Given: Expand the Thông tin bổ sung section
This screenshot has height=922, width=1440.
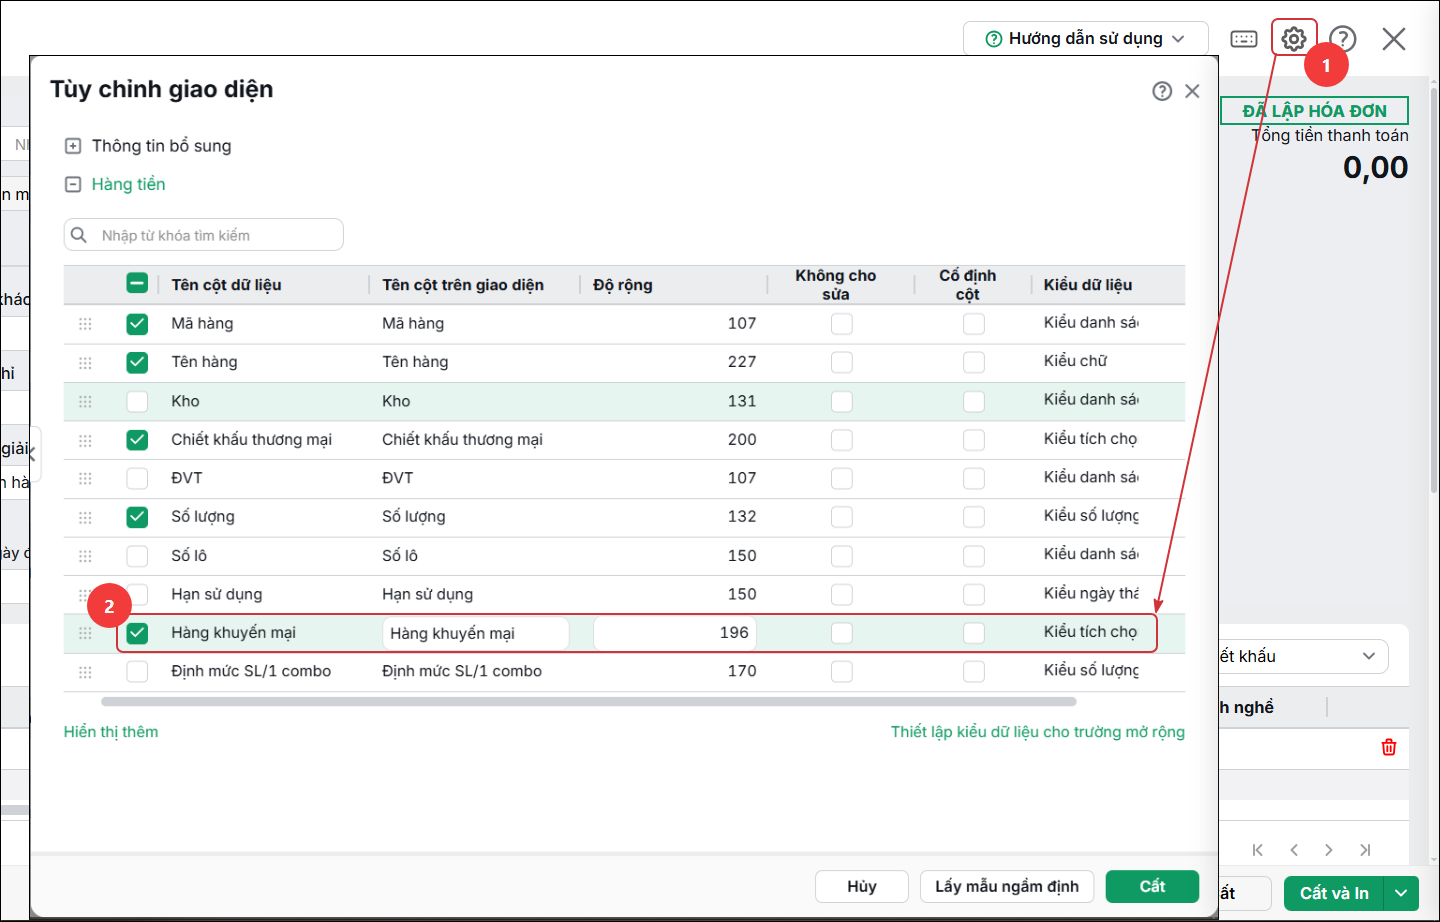Looking at the screenshot, I should click(73, 146).
